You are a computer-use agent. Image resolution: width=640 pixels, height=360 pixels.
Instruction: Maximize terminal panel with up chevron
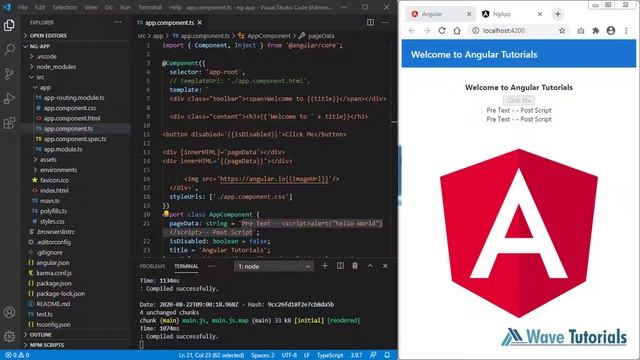coord(370,266)
